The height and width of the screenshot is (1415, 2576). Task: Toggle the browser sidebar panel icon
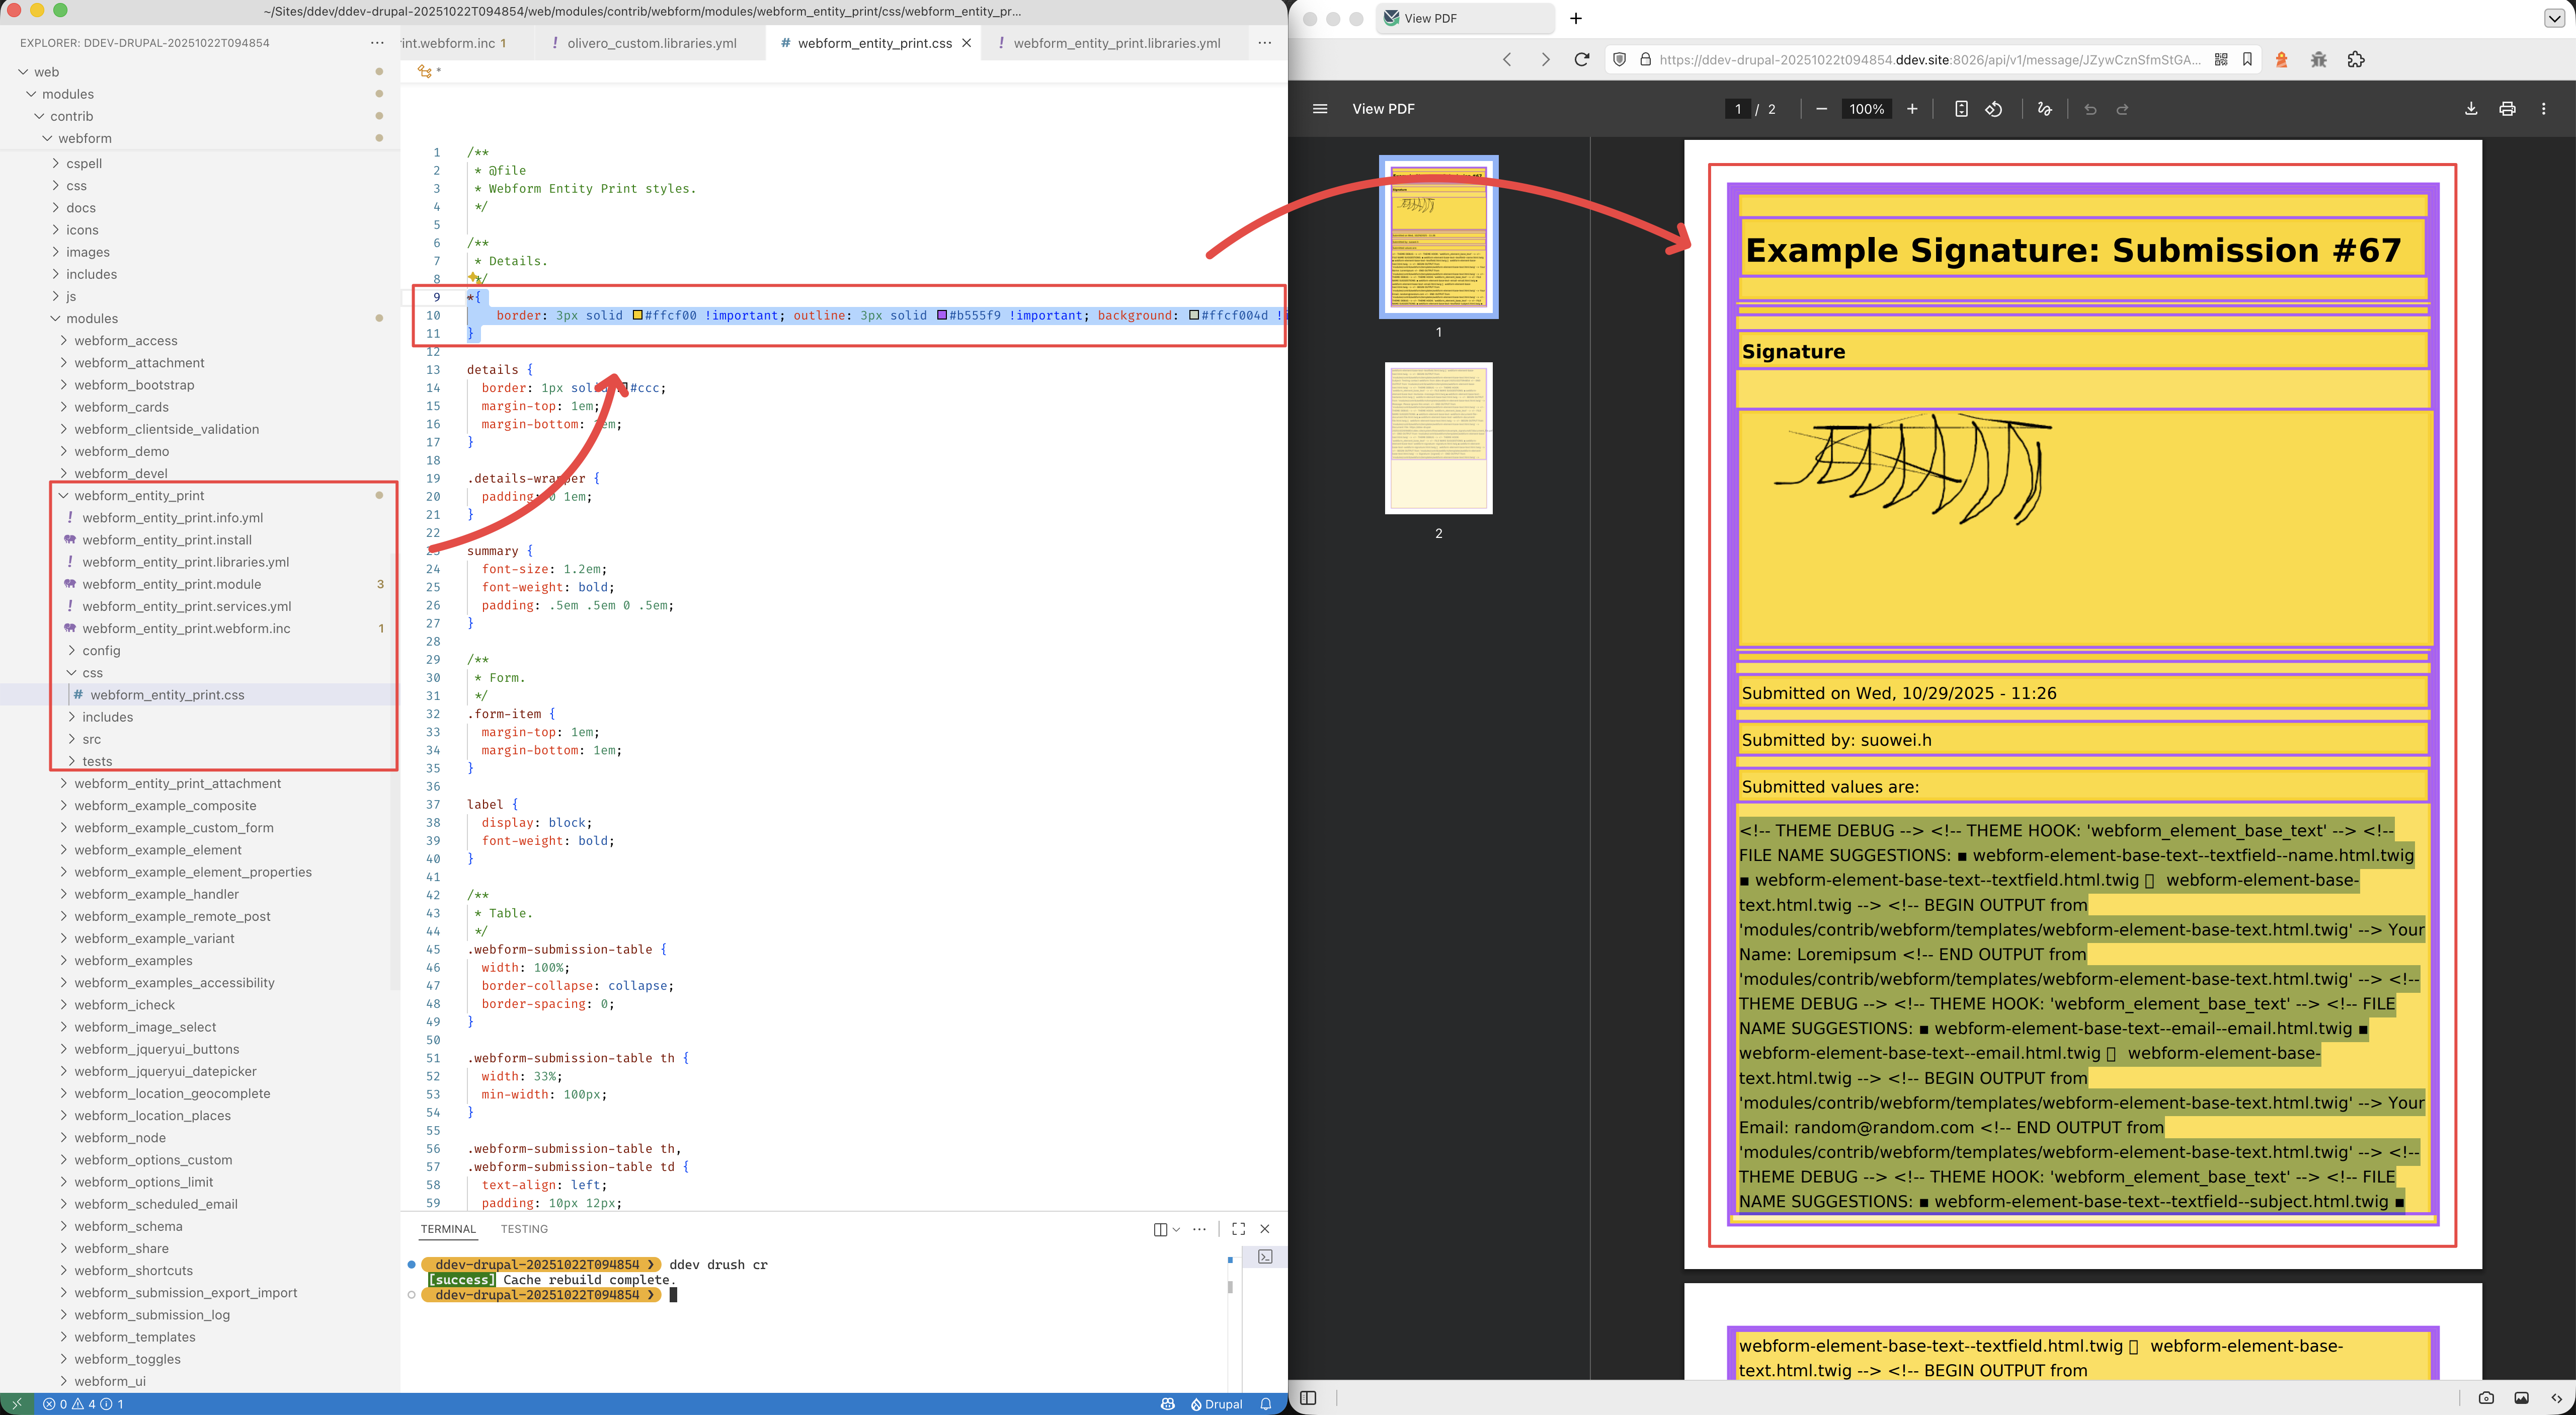point(1308,1397)
